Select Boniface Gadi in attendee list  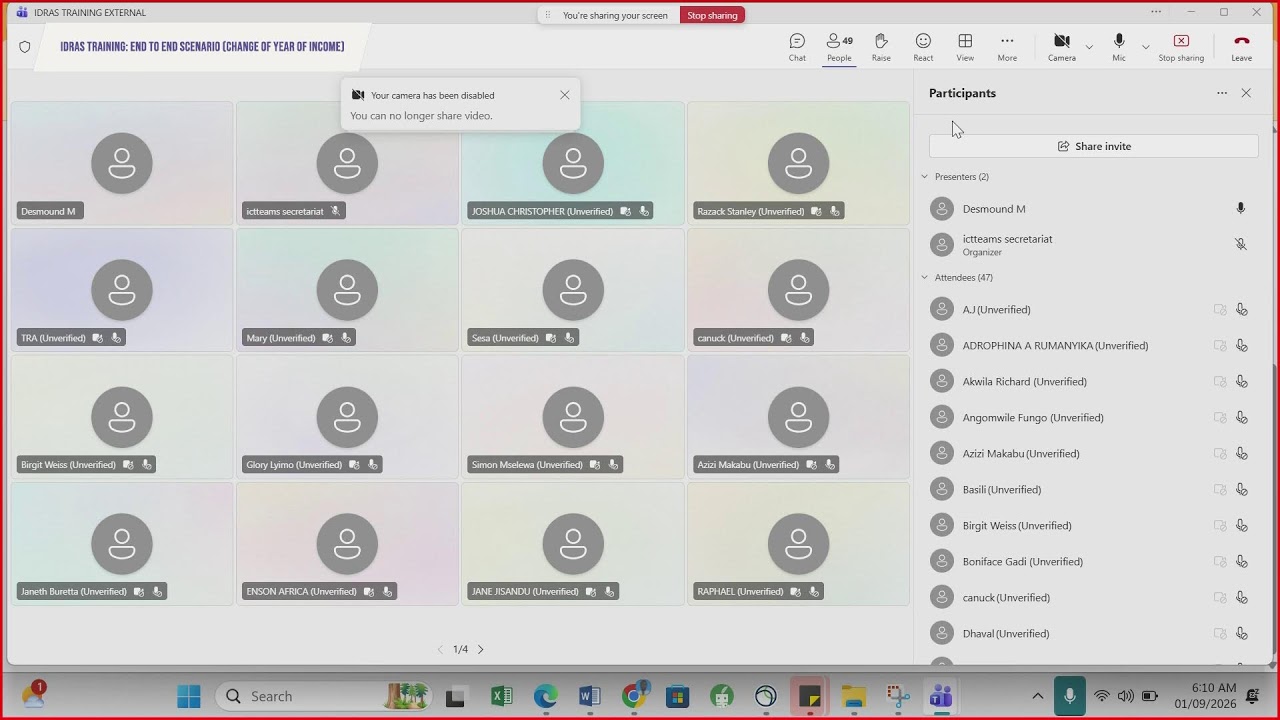click(1093, 562)
